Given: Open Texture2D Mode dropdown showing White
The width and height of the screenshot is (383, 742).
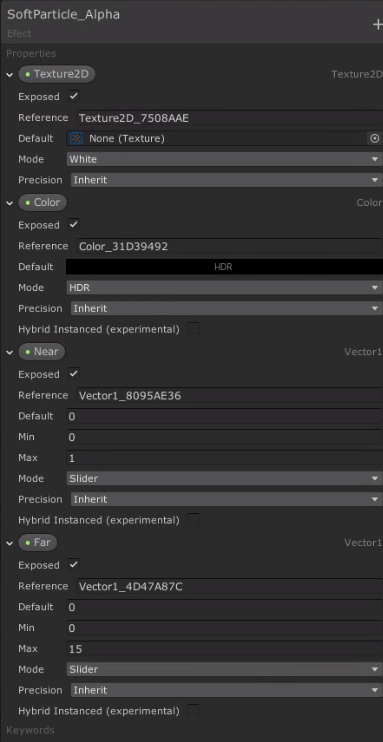Looking at the screenshot, I should point(224,159).
